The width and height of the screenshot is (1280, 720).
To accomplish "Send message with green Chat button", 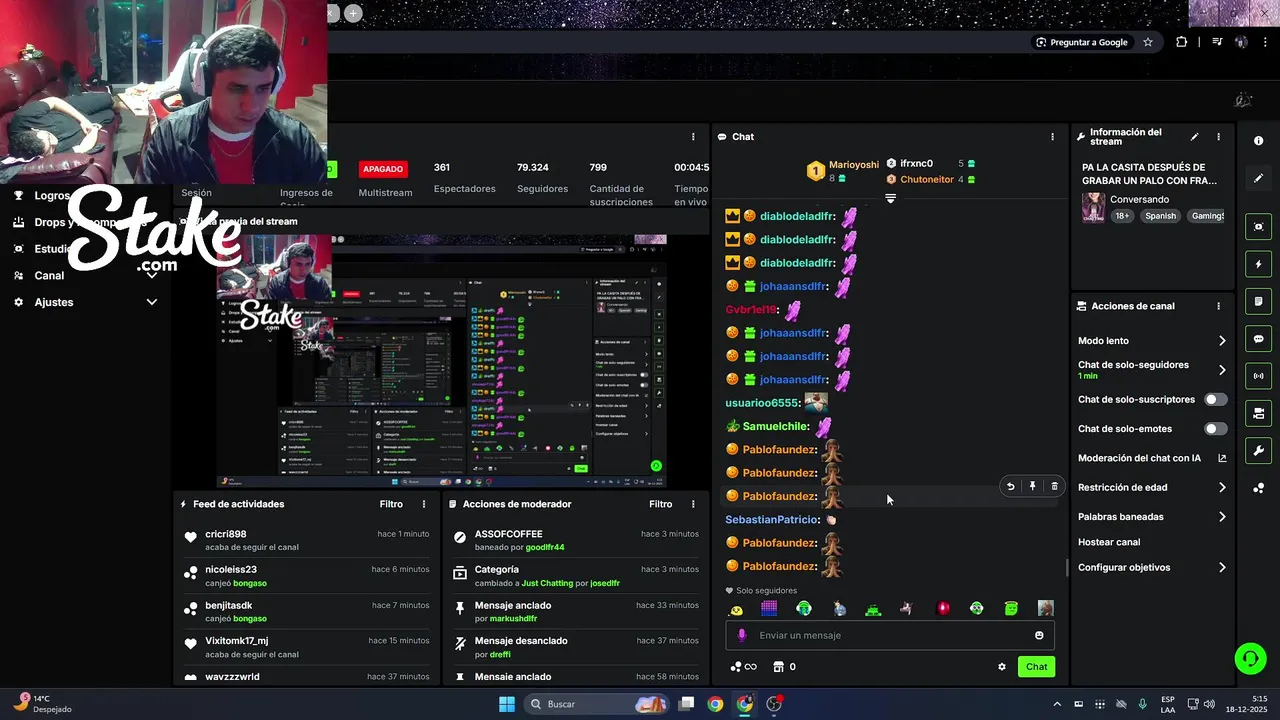I will pyautogui.click(x=1036, y=667).
